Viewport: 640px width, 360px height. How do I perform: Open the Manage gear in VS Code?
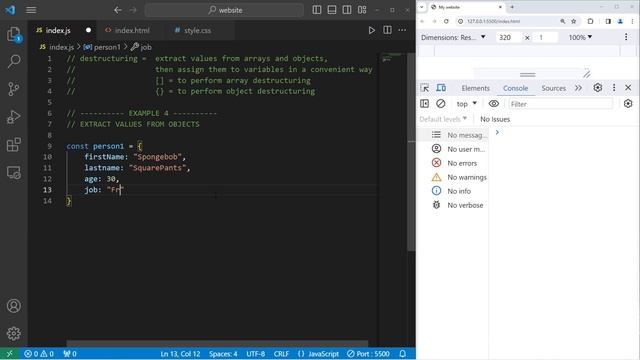click(x=13, y=333)
